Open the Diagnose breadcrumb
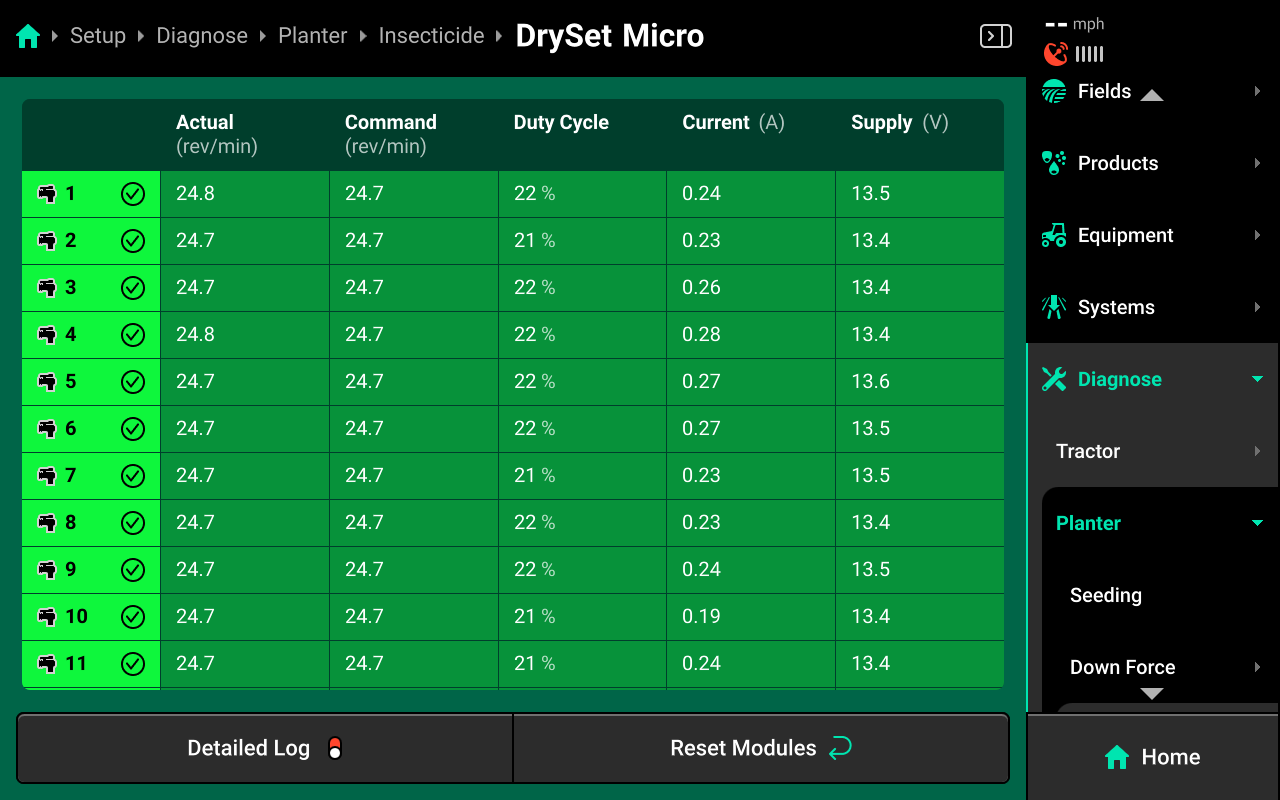This screenshot has width=1280, height=800. pyautogui.click(x=202, y=36)
